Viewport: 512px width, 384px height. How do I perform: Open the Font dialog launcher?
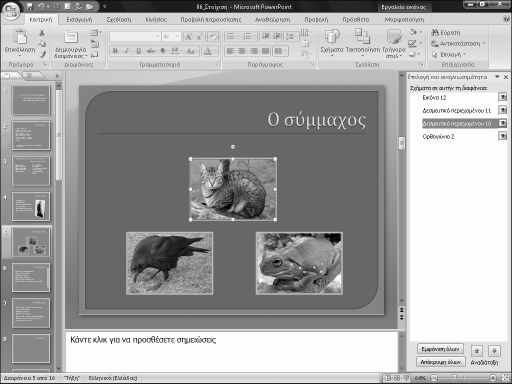coord(217,64)
